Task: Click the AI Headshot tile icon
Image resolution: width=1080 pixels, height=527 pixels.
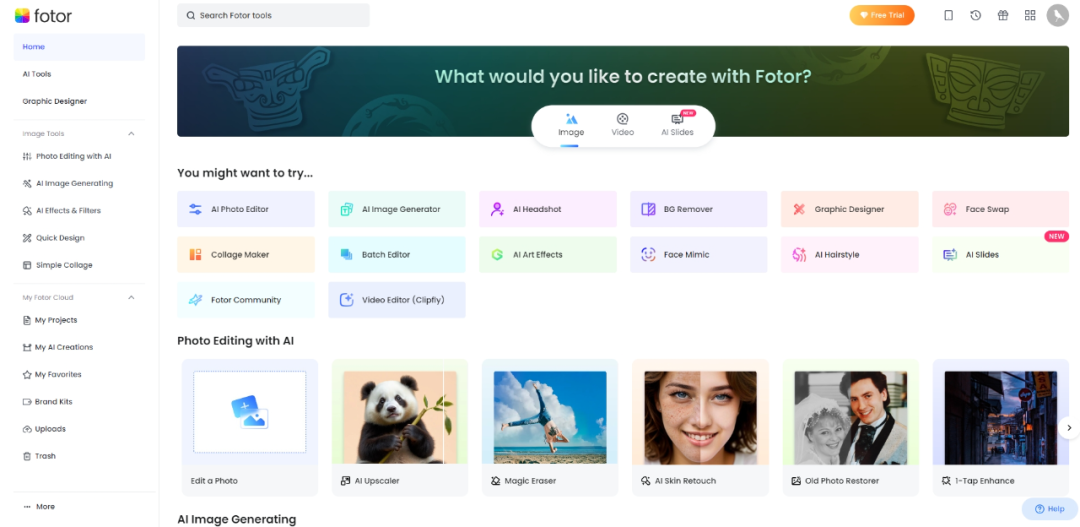Action: tap(497, 209)
